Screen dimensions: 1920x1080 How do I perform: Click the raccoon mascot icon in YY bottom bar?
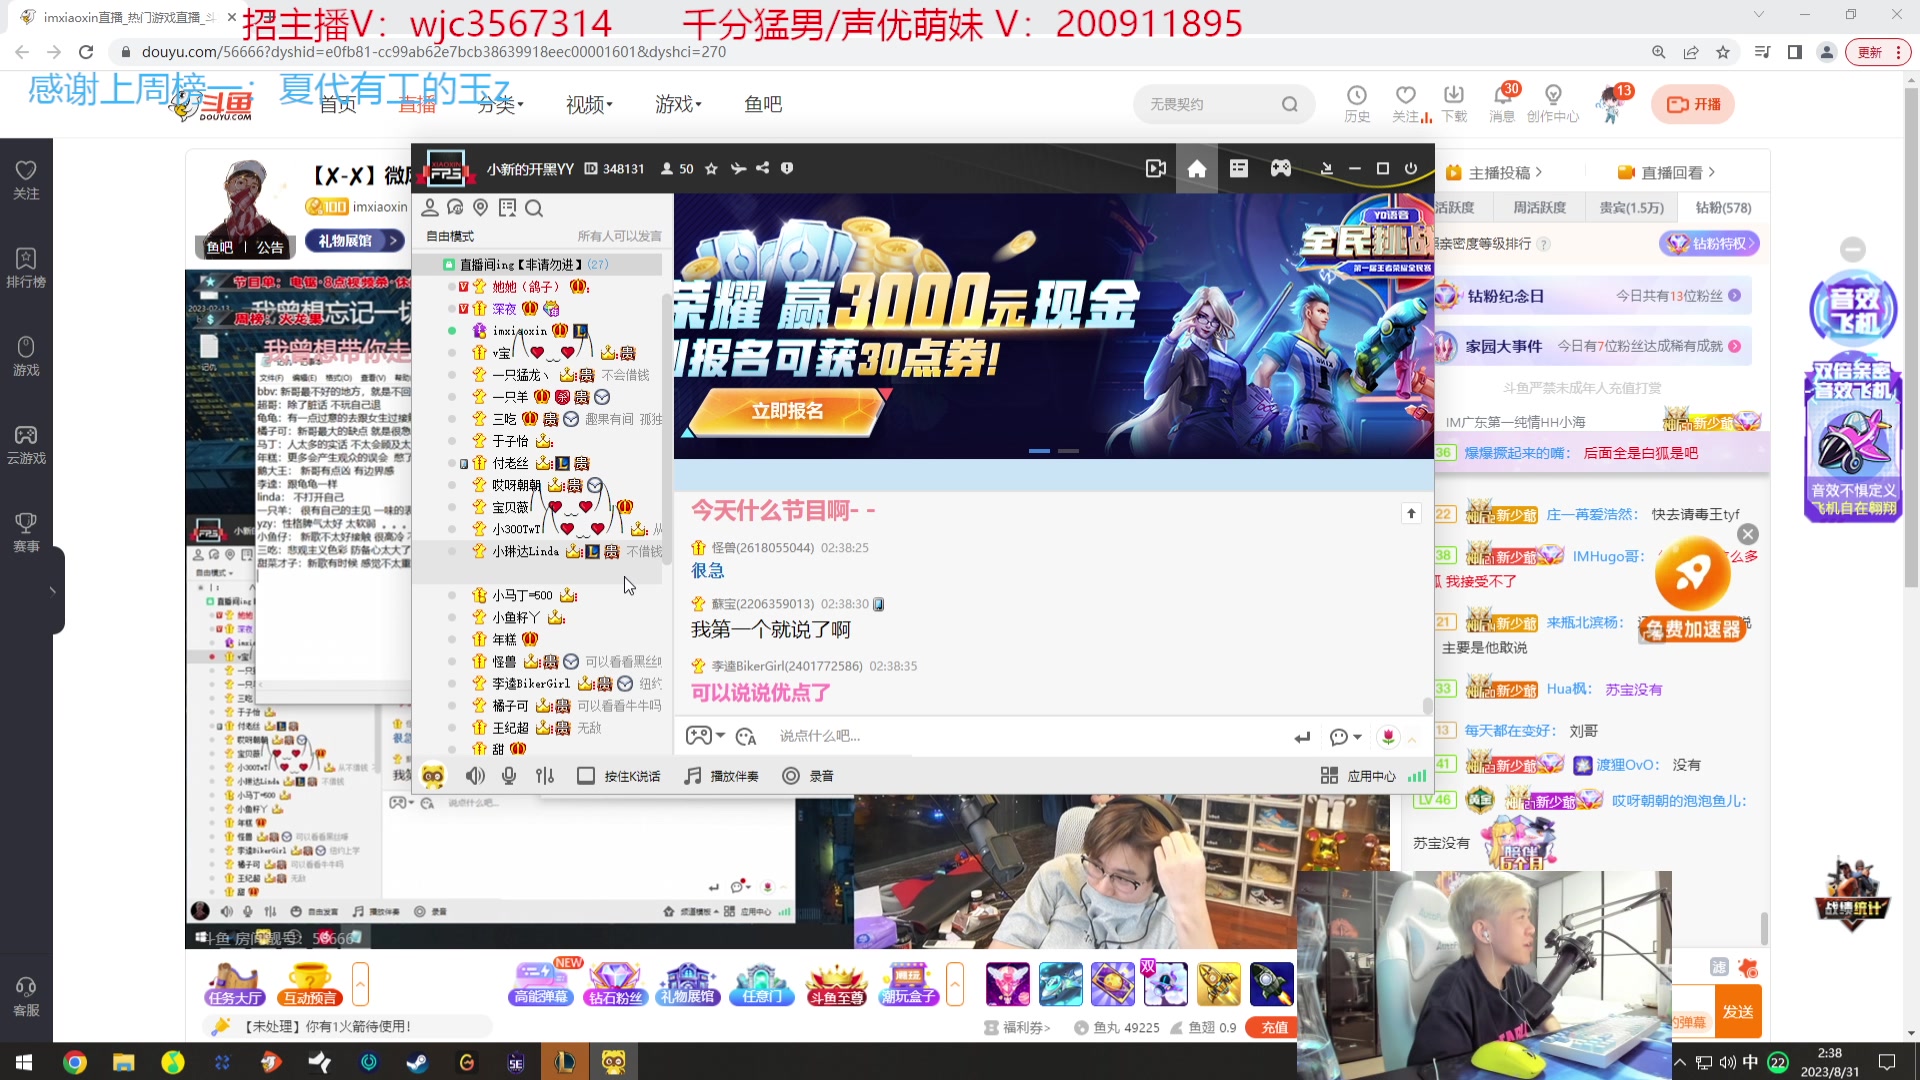[x=433, y=776]
